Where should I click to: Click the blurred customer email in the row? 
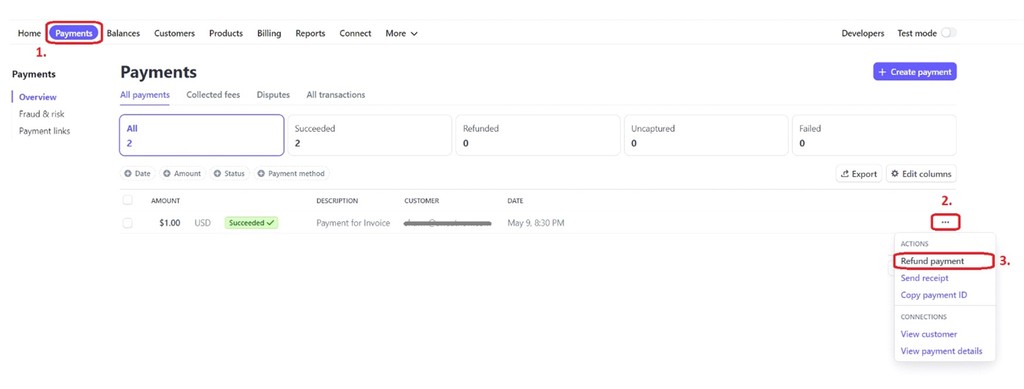coord(447,223)
